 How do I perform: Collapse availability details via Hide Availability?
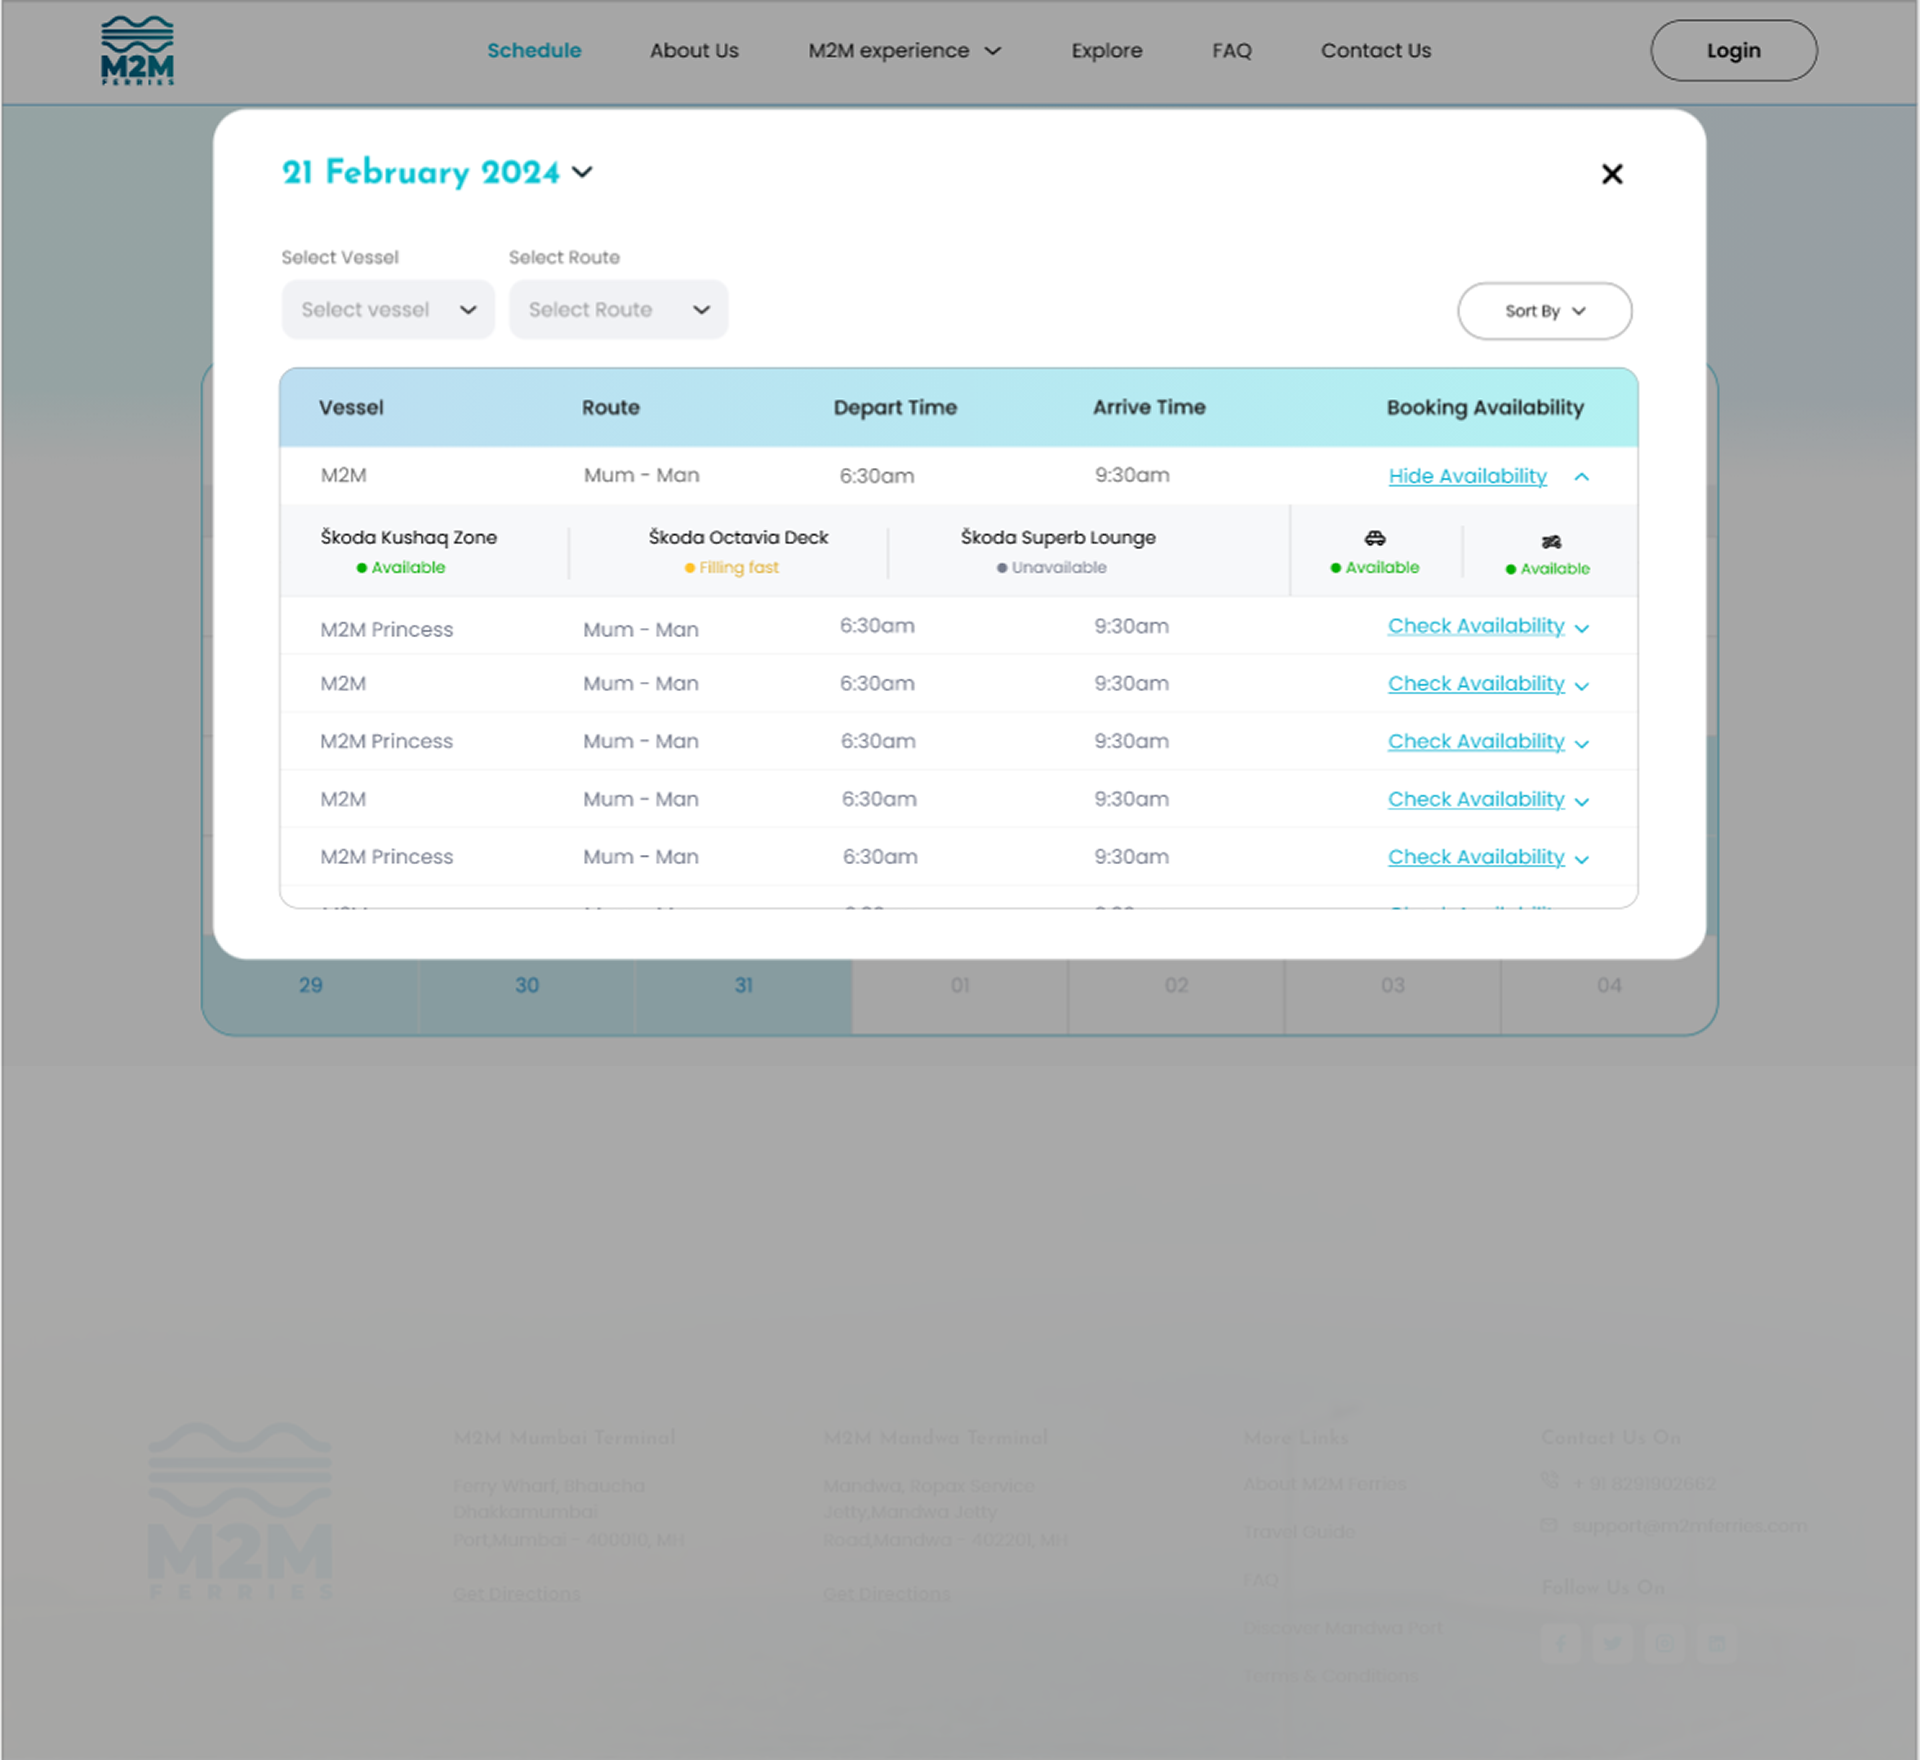(1467, 476)
